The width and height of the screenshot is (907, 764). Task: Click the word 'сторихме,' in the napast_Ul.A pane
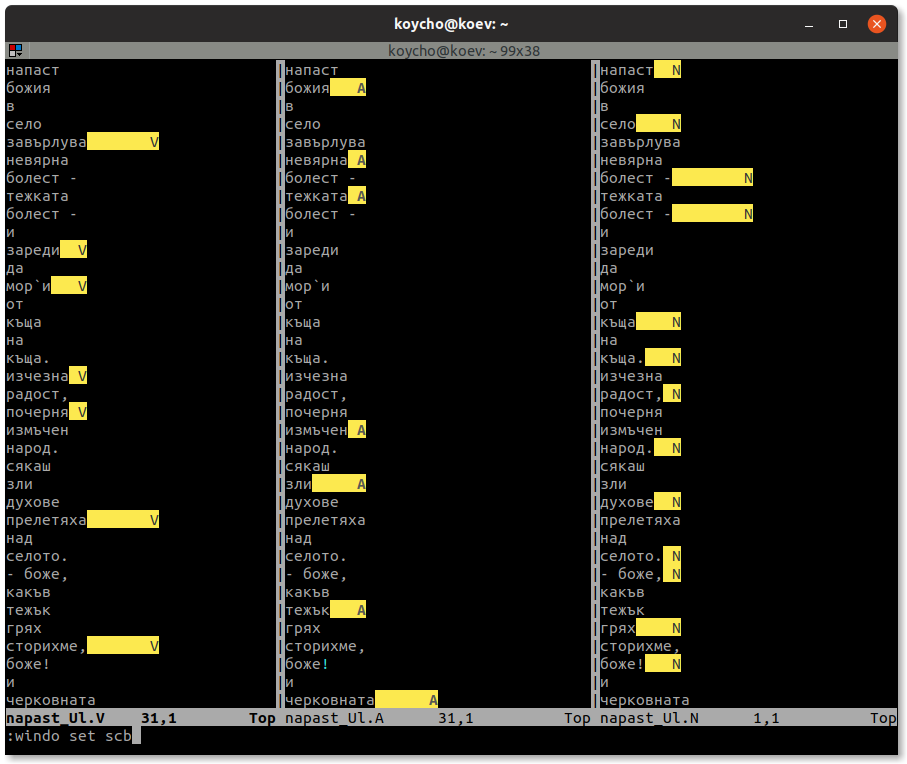pos(326,645)
